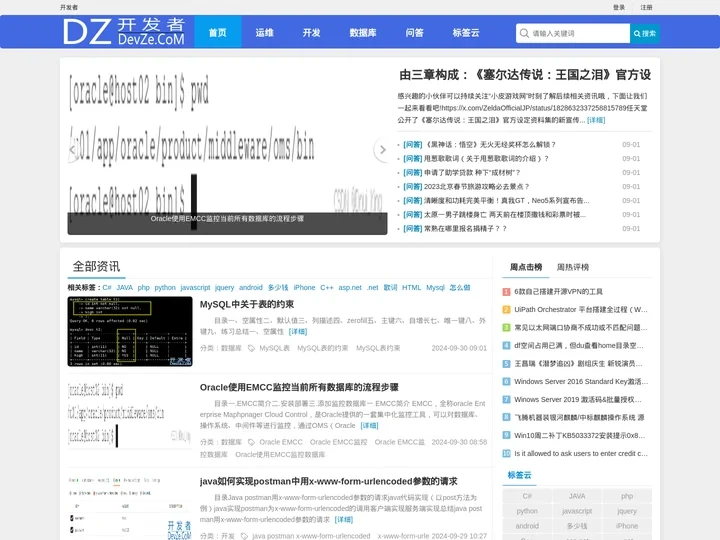Open the 问答 nav item
This screenshot has width=720, height=540.
[x=414, y=33]
